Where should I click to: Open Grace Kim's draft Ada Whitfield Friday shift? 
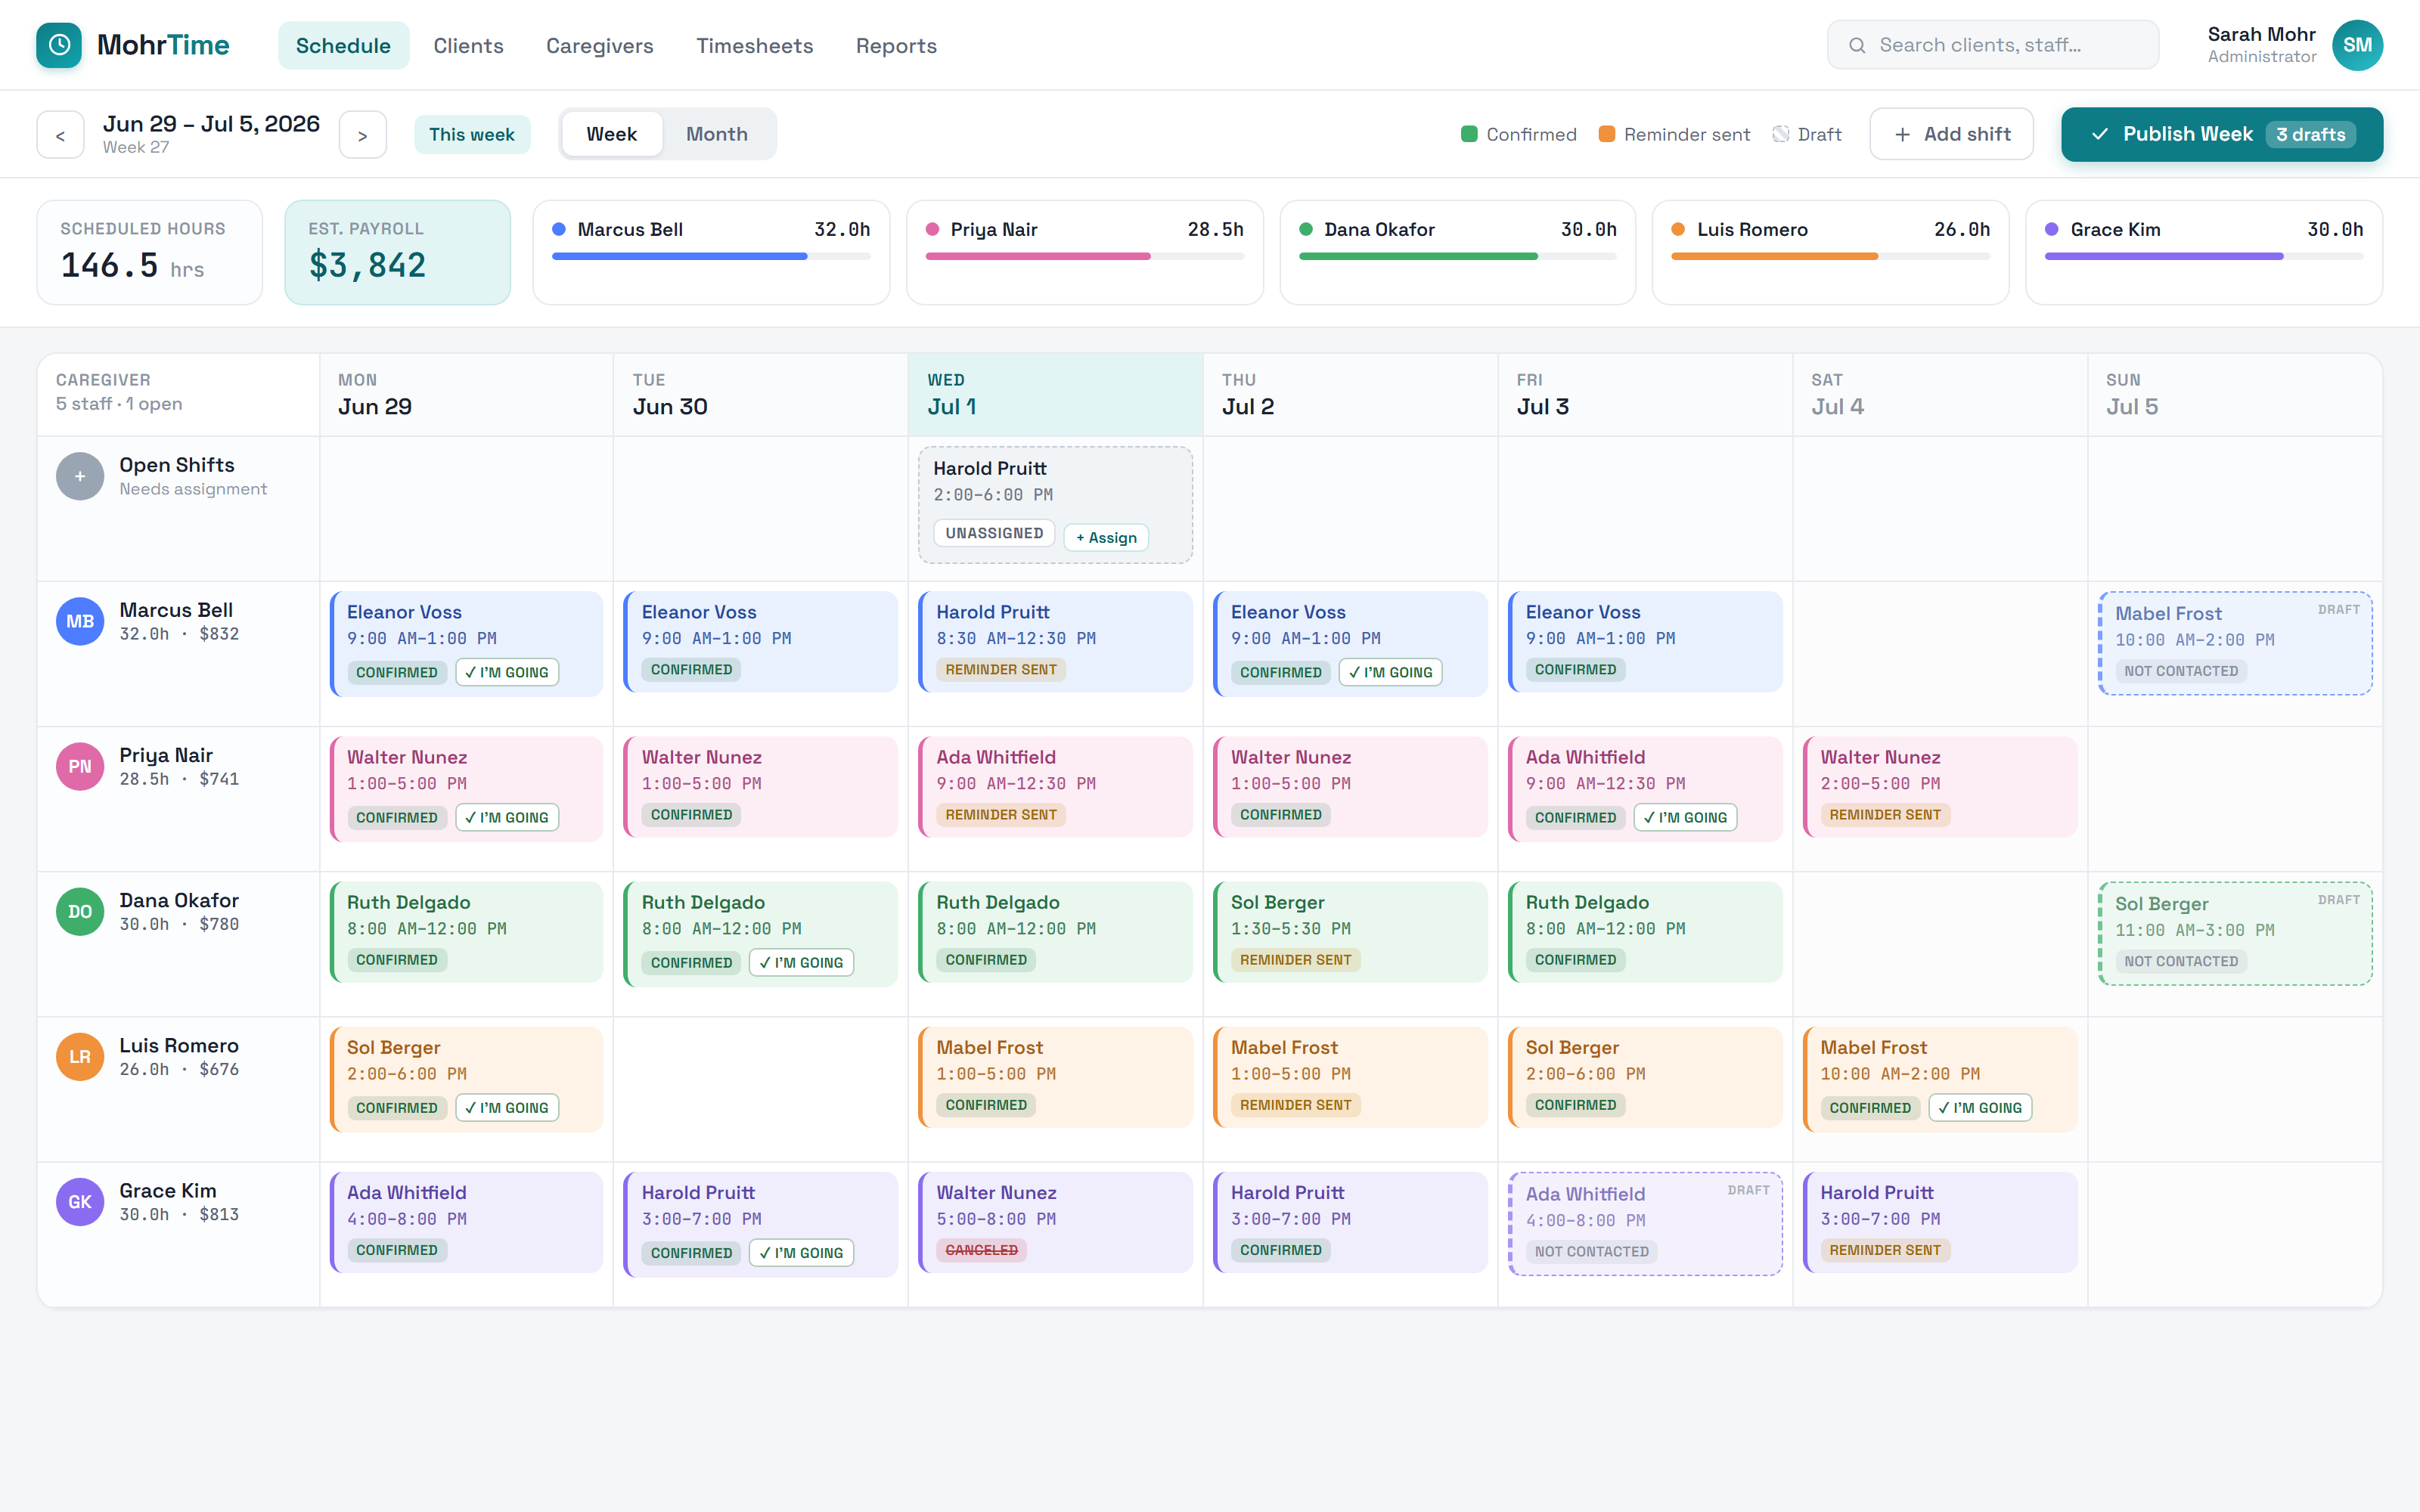[x=1645, y=1223]
